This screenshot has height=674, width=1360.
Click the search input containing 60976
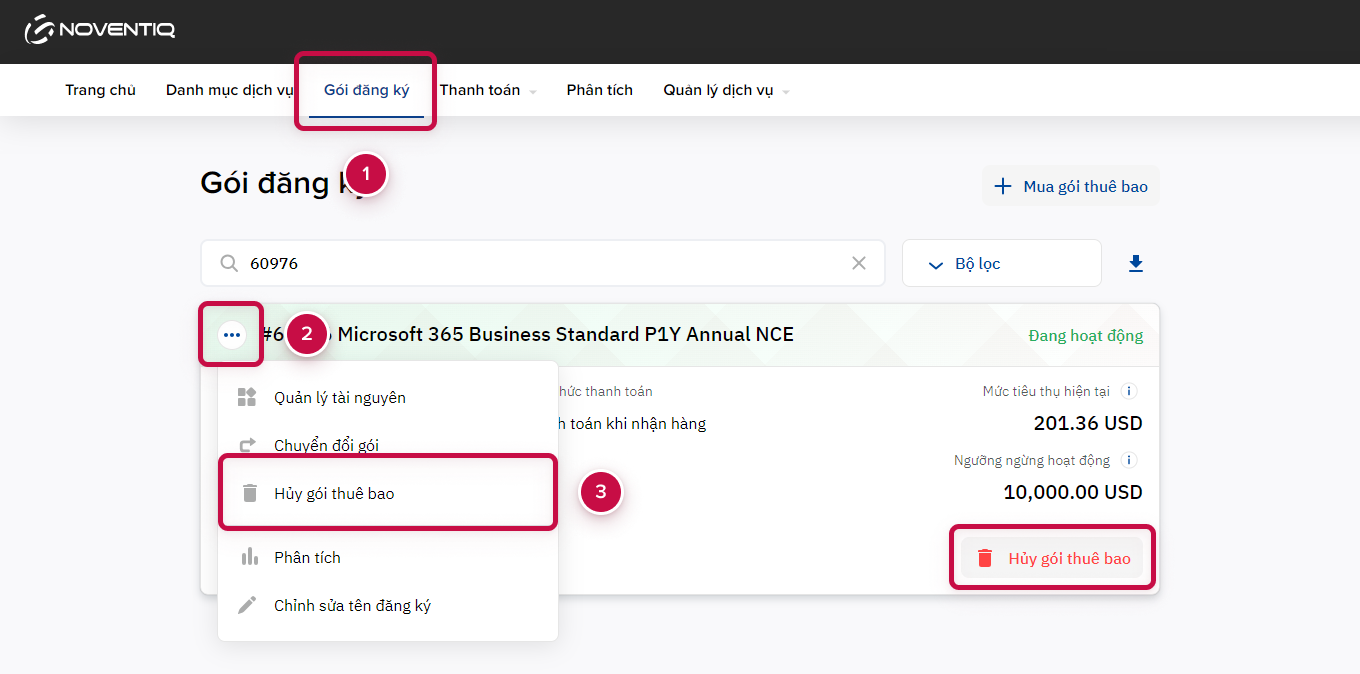[540, 264]
